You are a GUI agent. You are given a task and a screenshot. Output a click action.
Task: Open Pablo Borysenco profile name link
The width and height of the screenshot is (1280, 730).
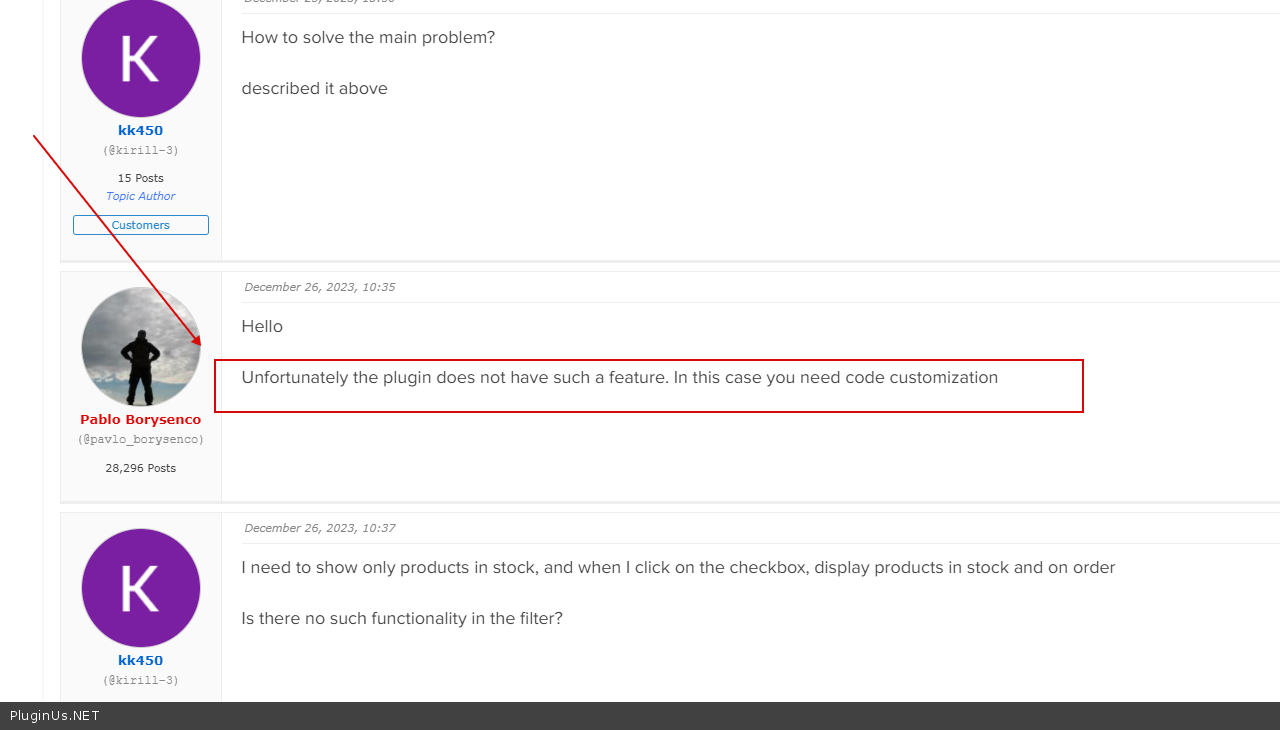[x=140, y=420]
